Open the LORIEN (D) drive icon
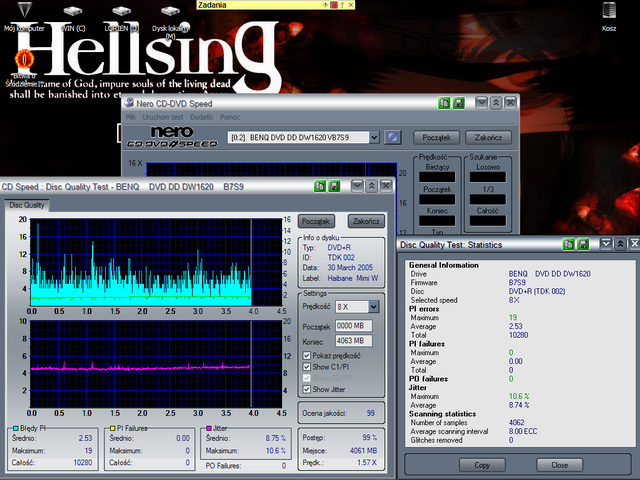640x480 pixels. (x=122, y=16)
